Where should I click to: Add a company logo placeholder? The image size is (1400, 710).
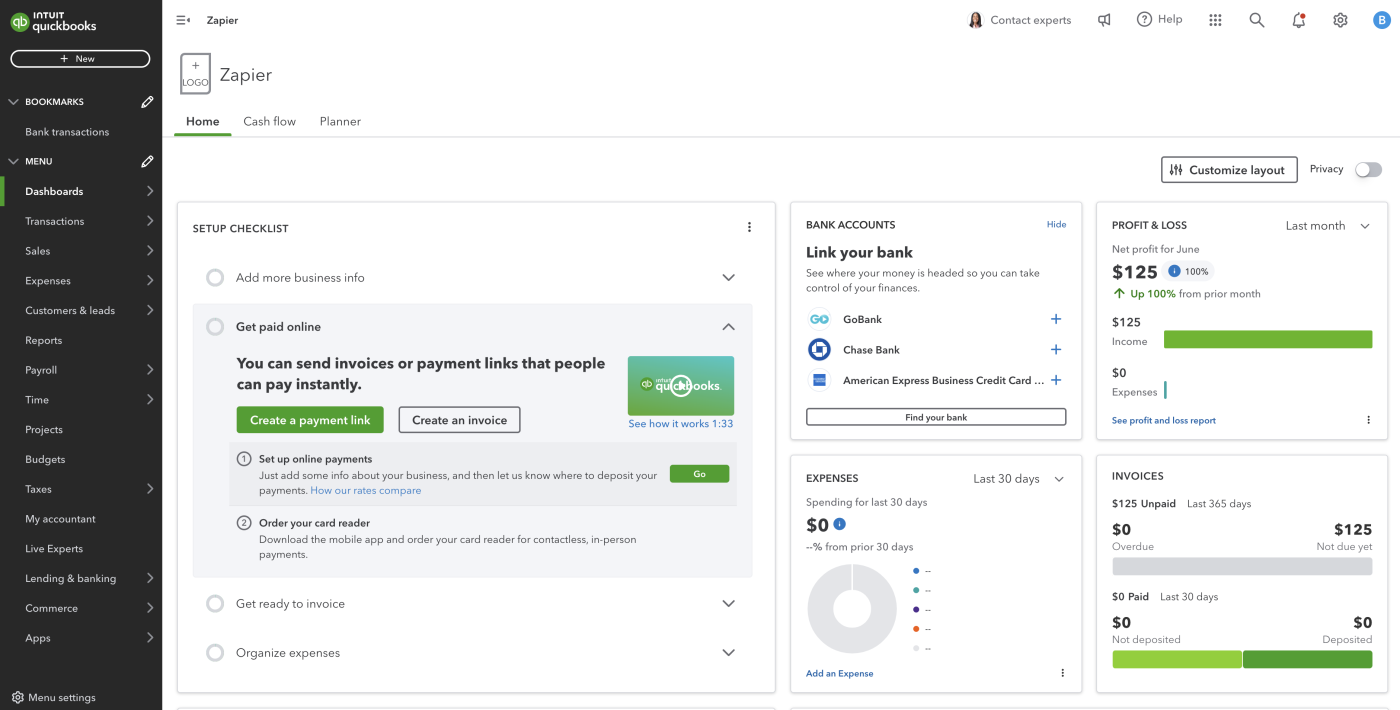(195, 74)
